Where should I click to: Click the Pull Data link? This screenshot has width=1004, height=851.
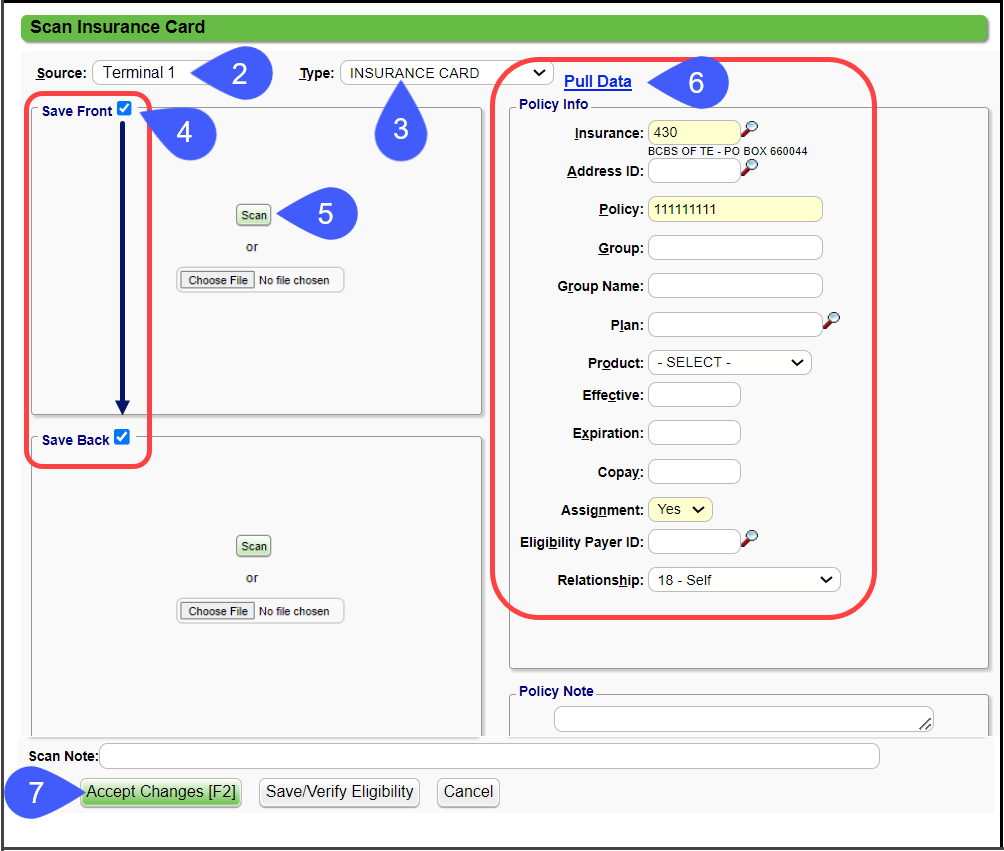point(598,81)
